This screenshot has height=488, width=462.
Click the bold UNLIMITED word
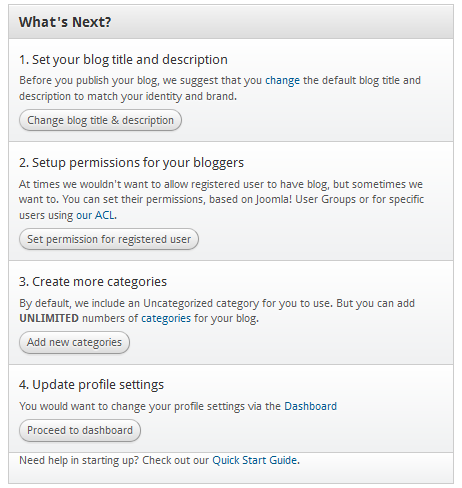[x=49, y=318]
